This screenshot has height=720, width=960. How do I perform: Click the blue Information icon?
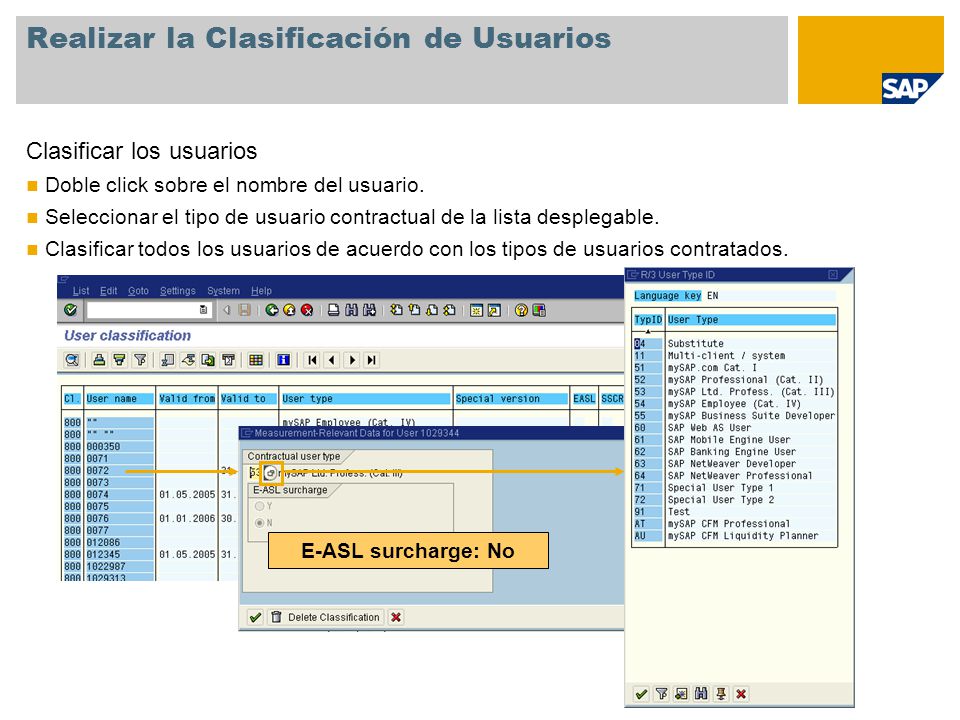coord(283,360)
